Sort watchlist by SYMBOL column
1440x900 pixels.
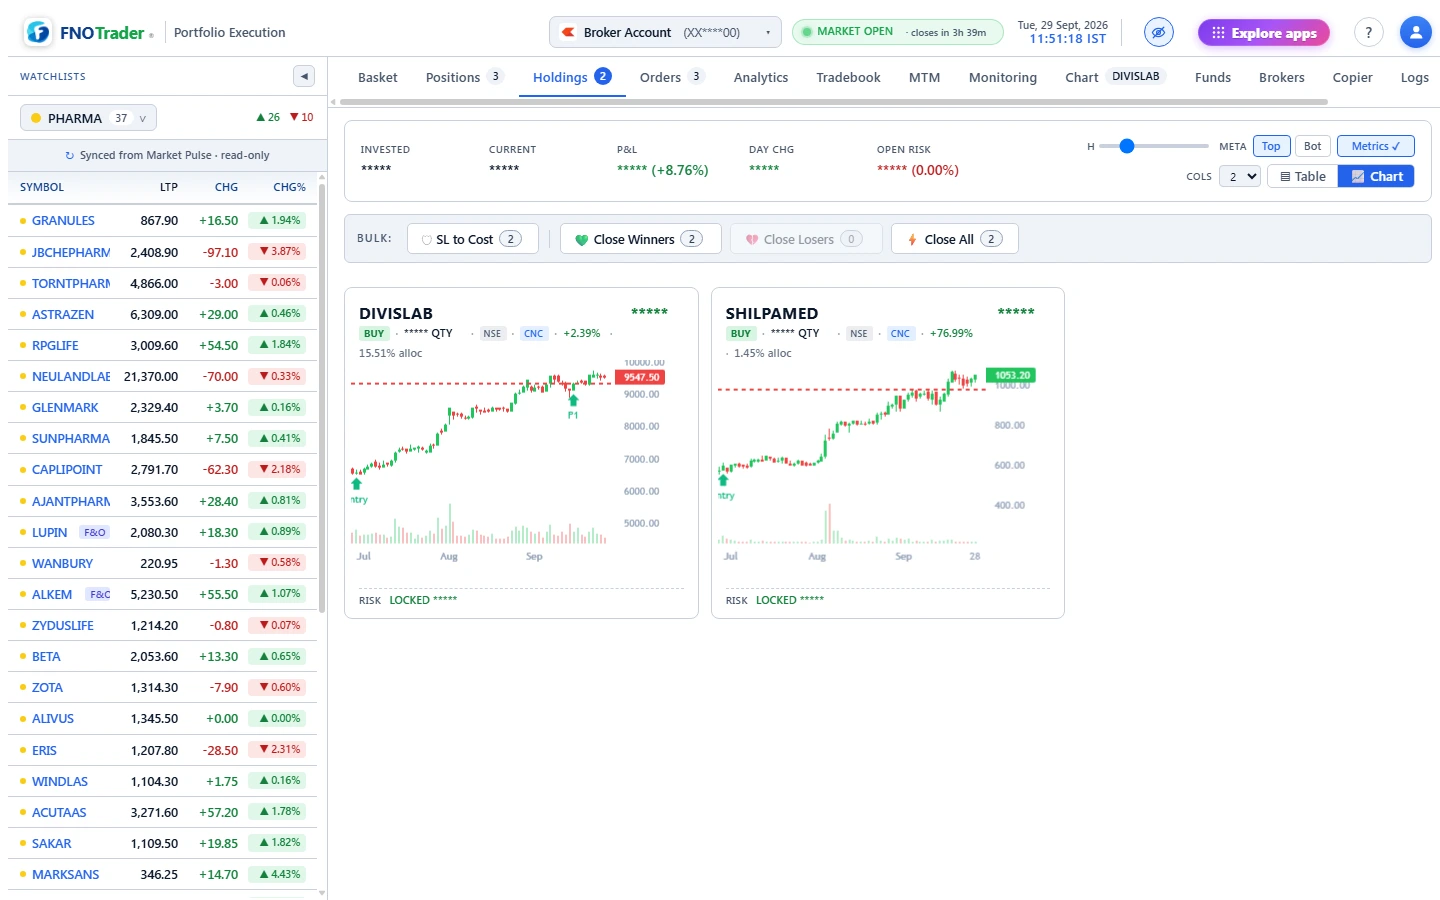(42, 187)
